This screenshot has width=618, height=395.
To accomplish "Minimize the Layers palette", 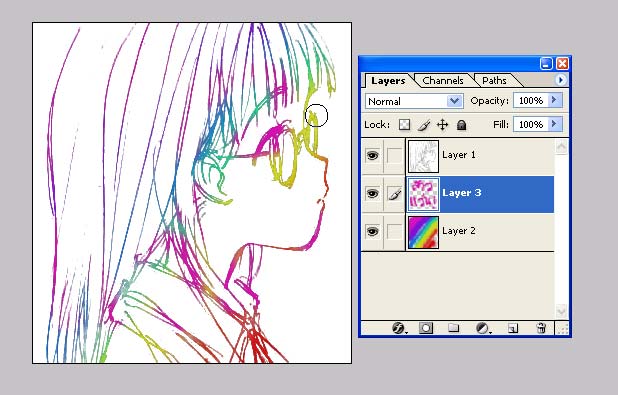I will 546,63.
